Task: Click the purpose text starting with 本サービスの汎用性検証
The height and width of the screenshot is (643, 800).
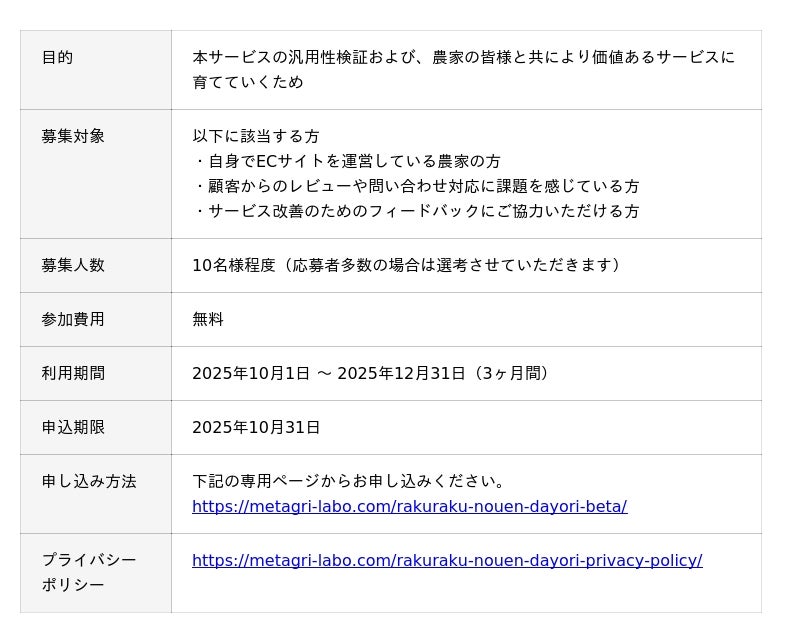Action: coord(463,58)
